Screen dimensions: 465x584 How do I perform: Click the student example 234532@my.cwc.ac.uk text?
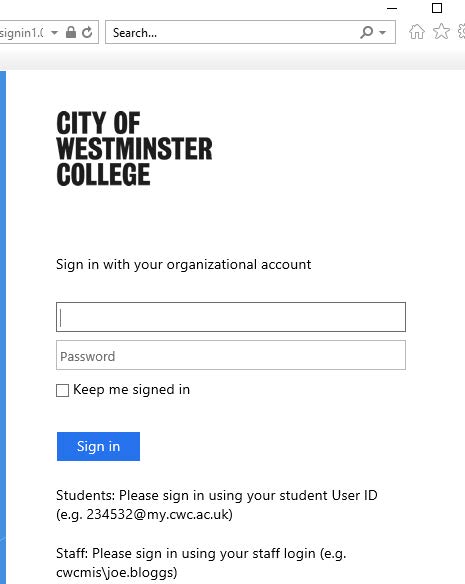[159, 514]
